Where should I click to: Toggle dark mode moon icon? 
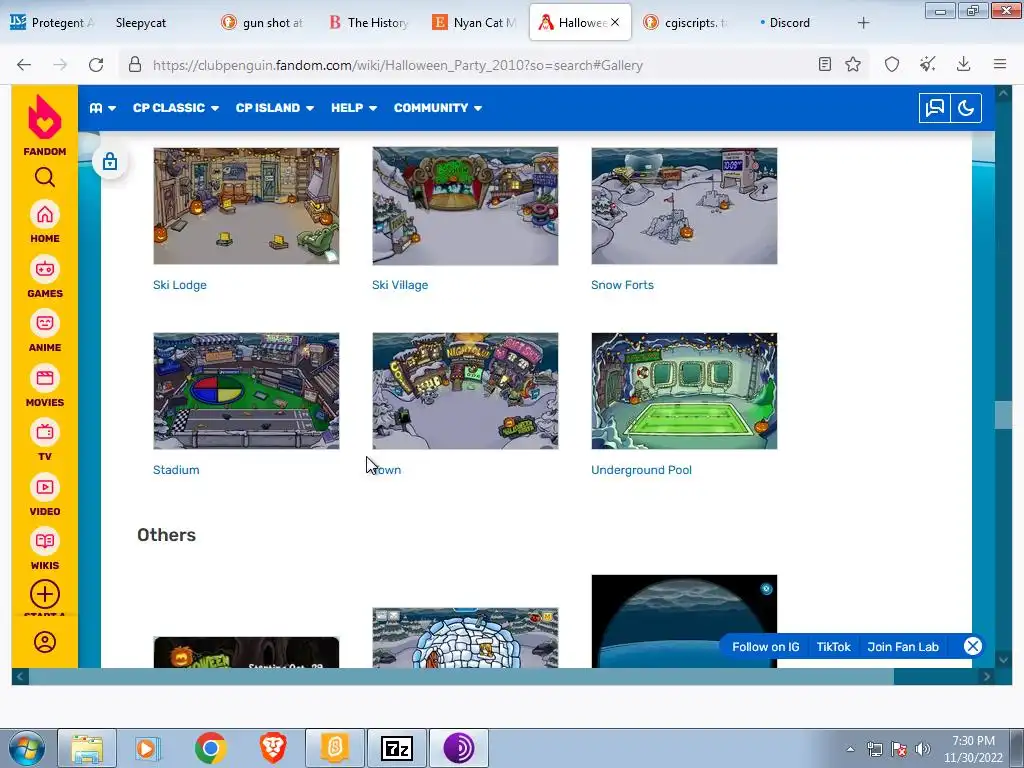pyautogui.click(x=966, y=108)
